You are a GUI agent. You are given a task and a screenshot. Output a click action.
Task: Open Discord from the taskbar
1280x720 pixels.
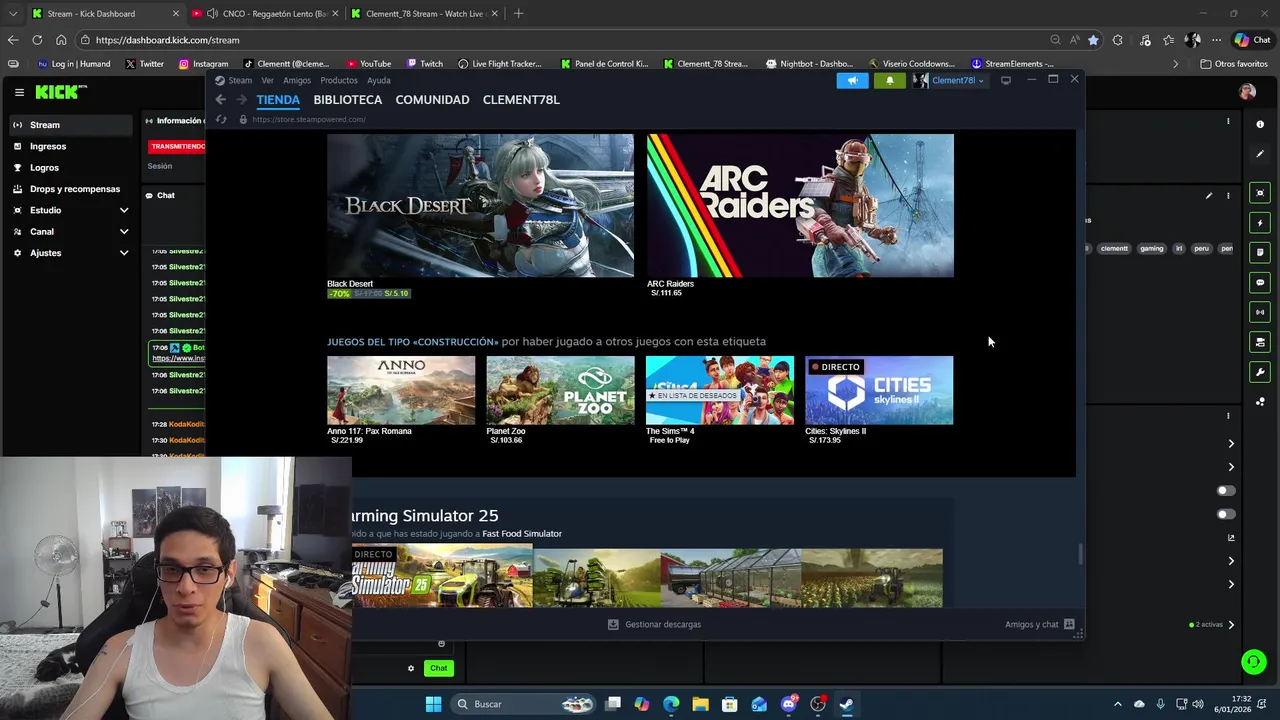click(788, 704)
